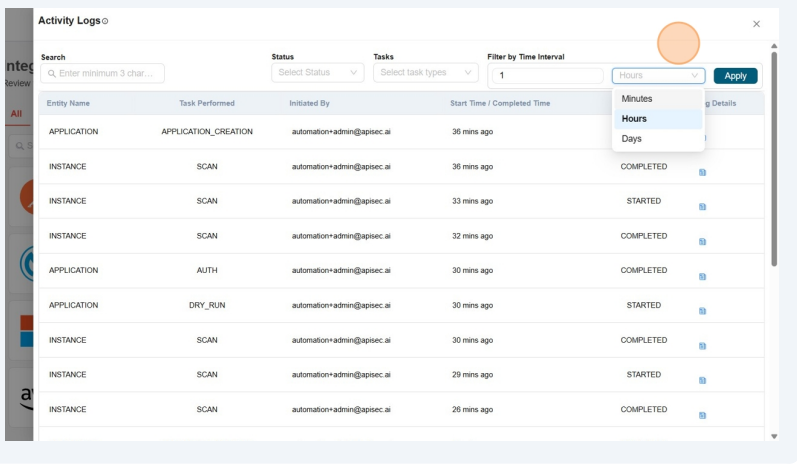The width and height of the screenshot is (797, 471).
Task: Select the APPLICATION_CREATION task cell
Action: [x=207, y=132]
